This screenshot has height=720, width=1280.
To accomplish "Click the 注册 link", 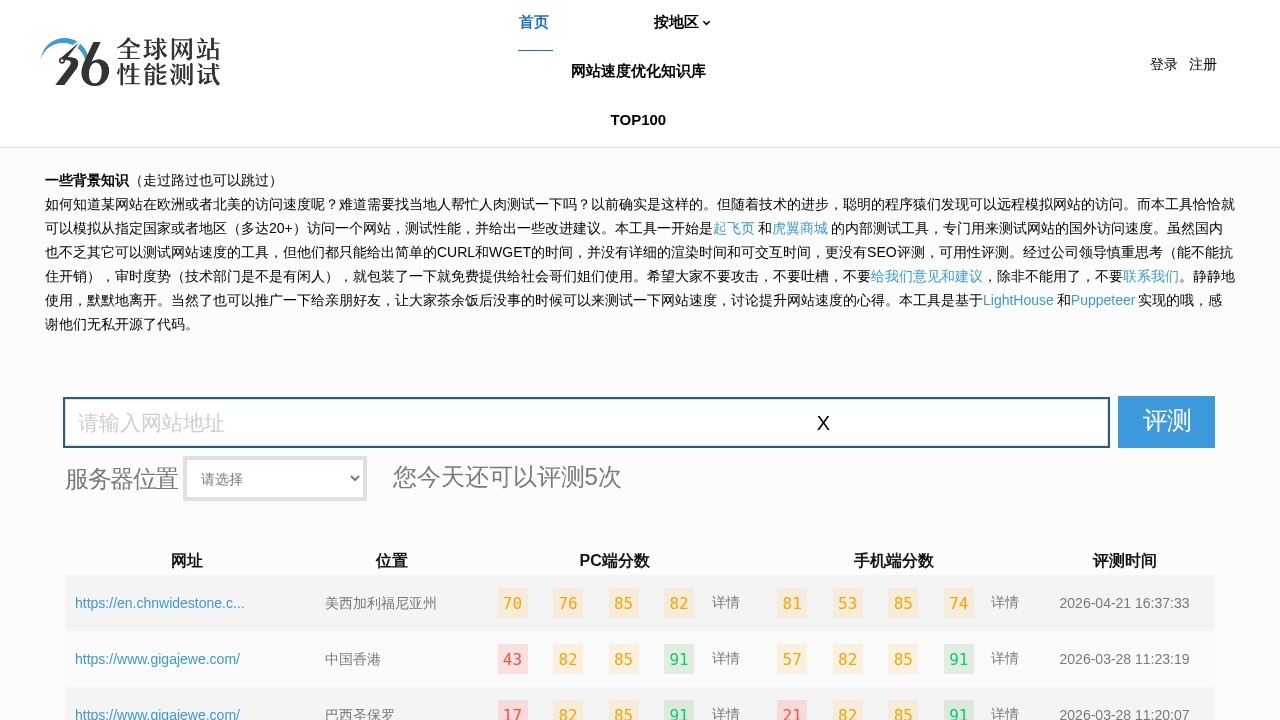I will pos(1203,64).
